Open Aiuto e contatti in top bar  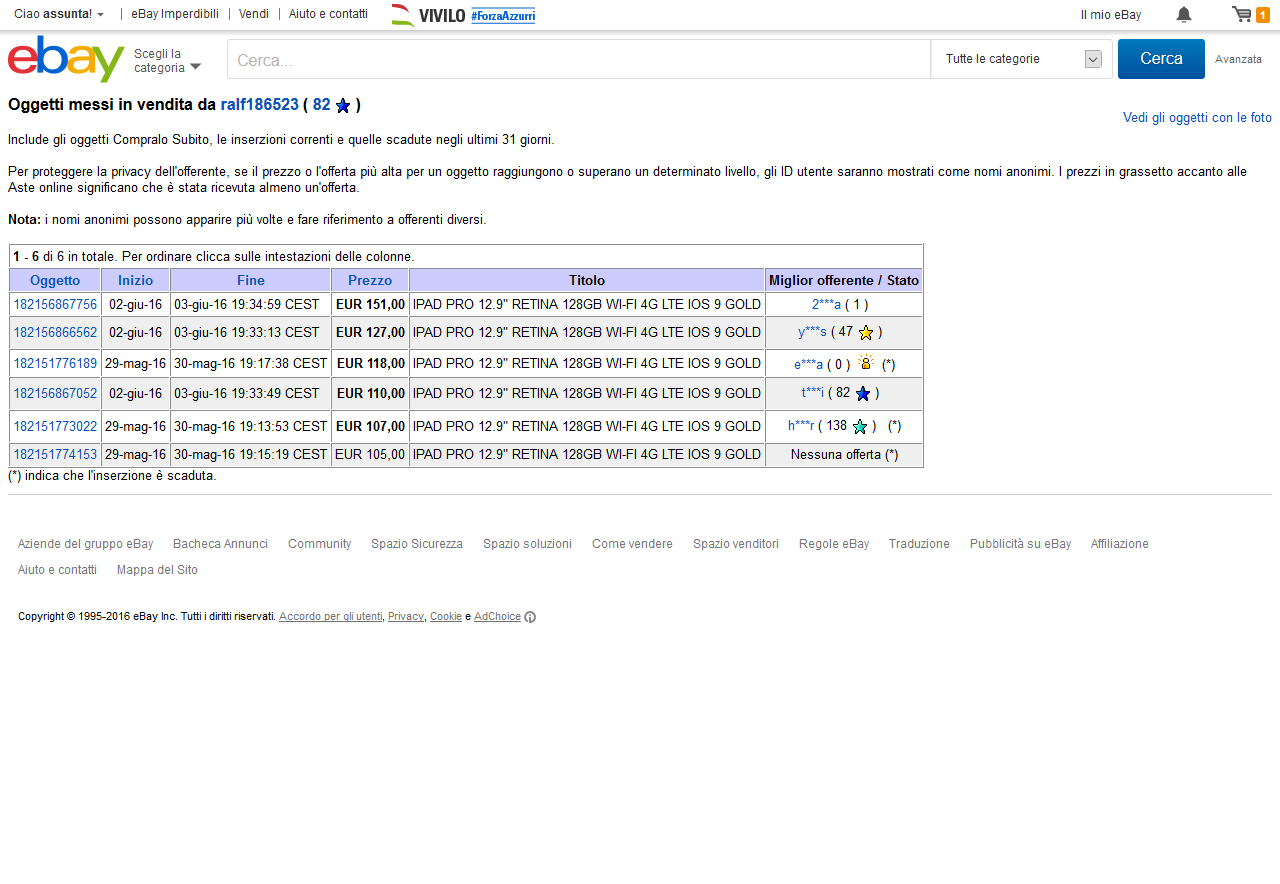[328, 14]
